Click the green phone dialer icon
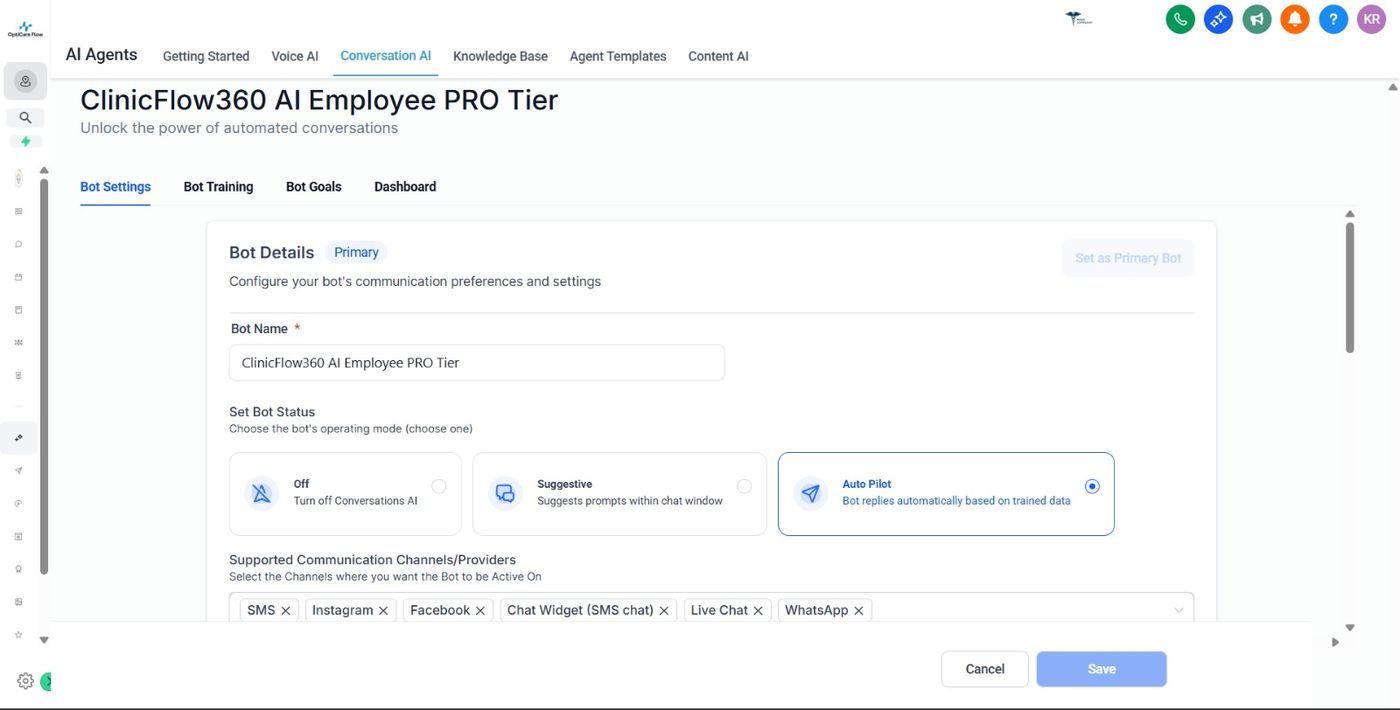1400x710 pixels. pyautogui.click(x=1181, y=19)
